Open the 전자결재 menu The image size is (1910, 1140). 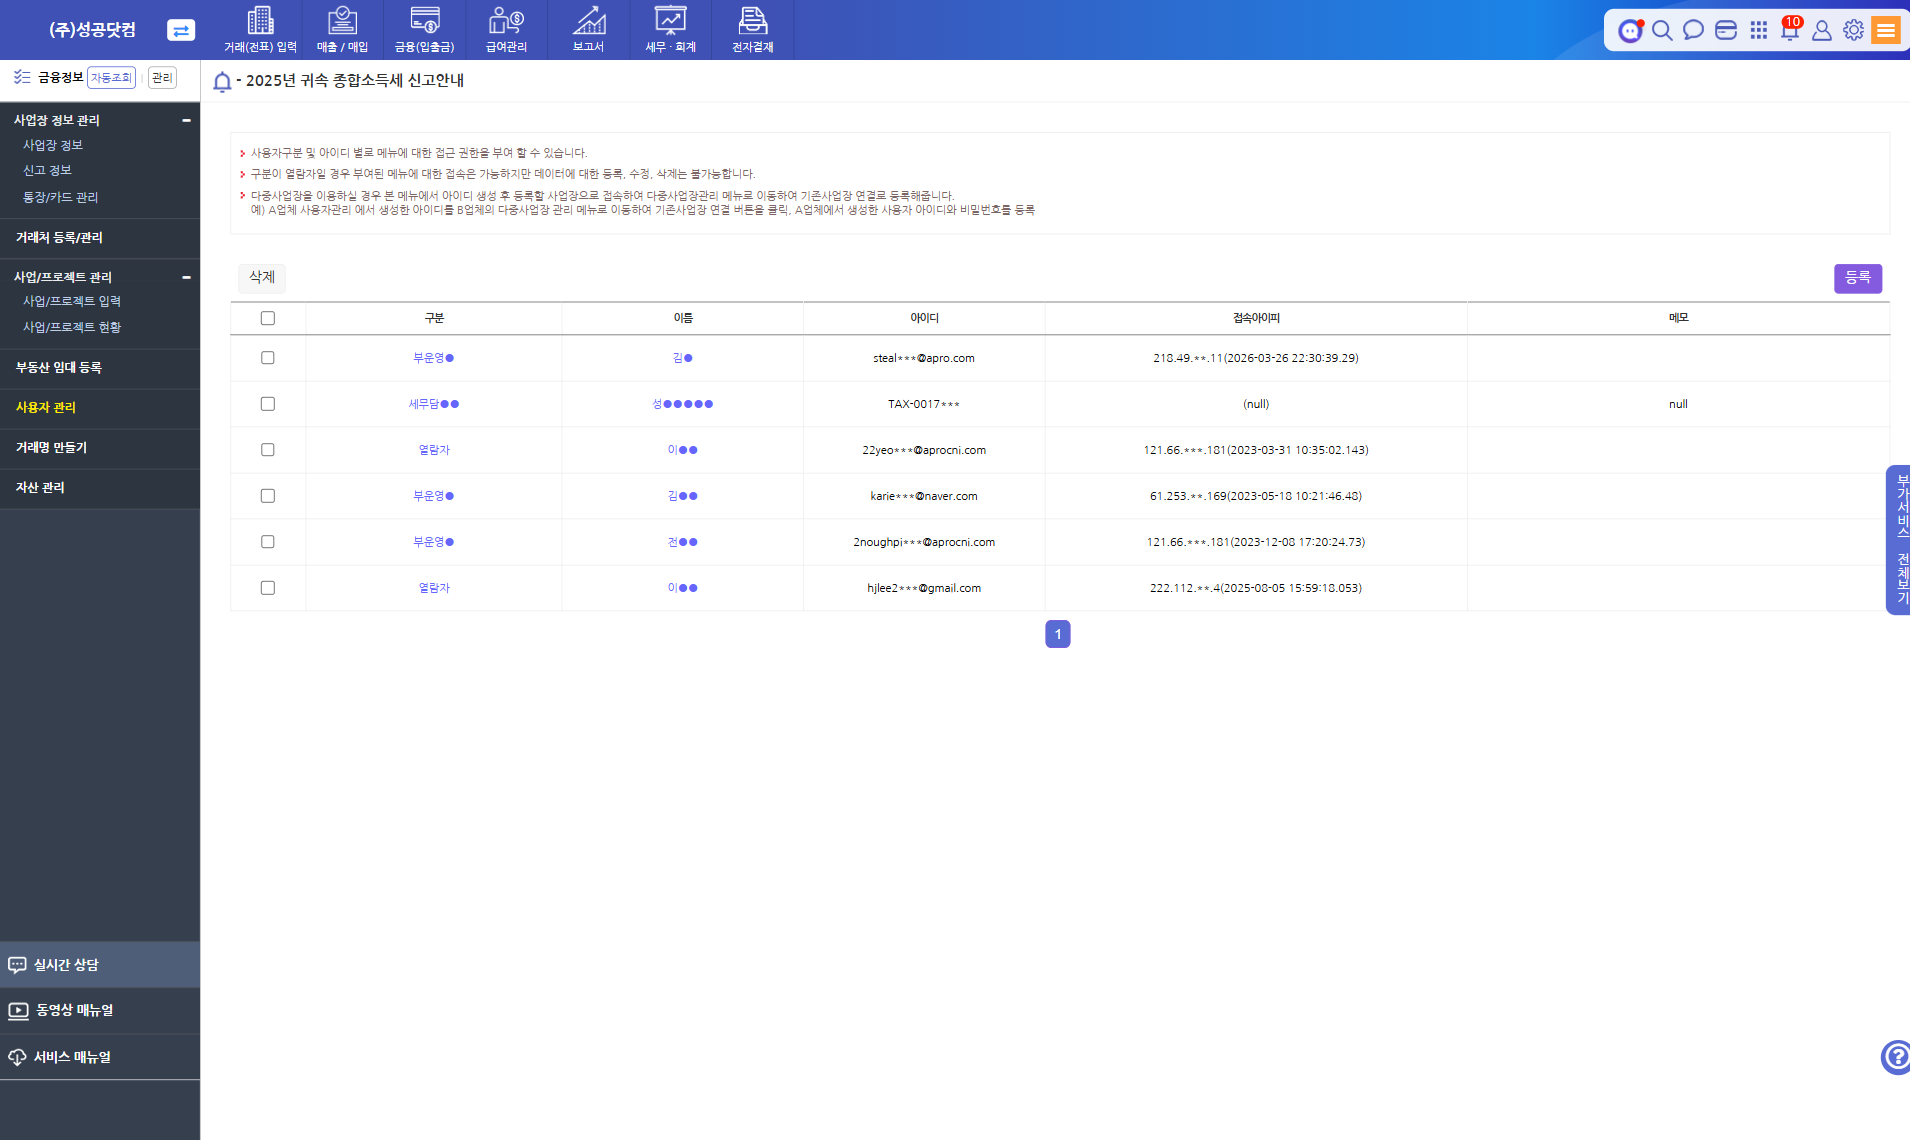coord(752,30)
